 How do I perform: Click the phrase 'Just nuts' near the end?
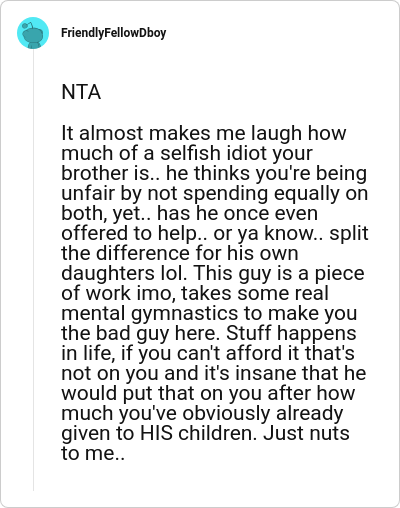(x=306, y=433)
